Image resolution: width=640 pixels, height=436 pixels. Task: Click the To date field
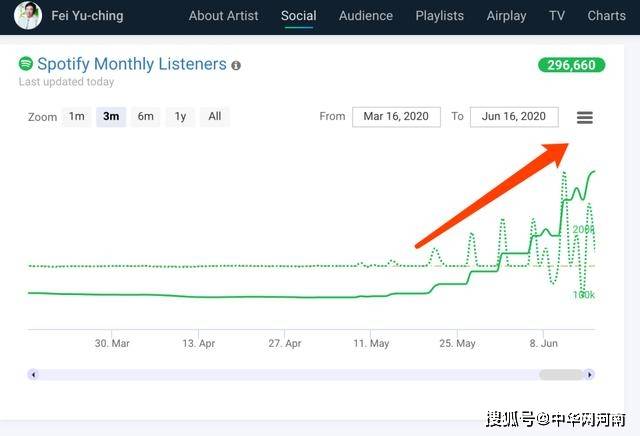click(514, 117)
